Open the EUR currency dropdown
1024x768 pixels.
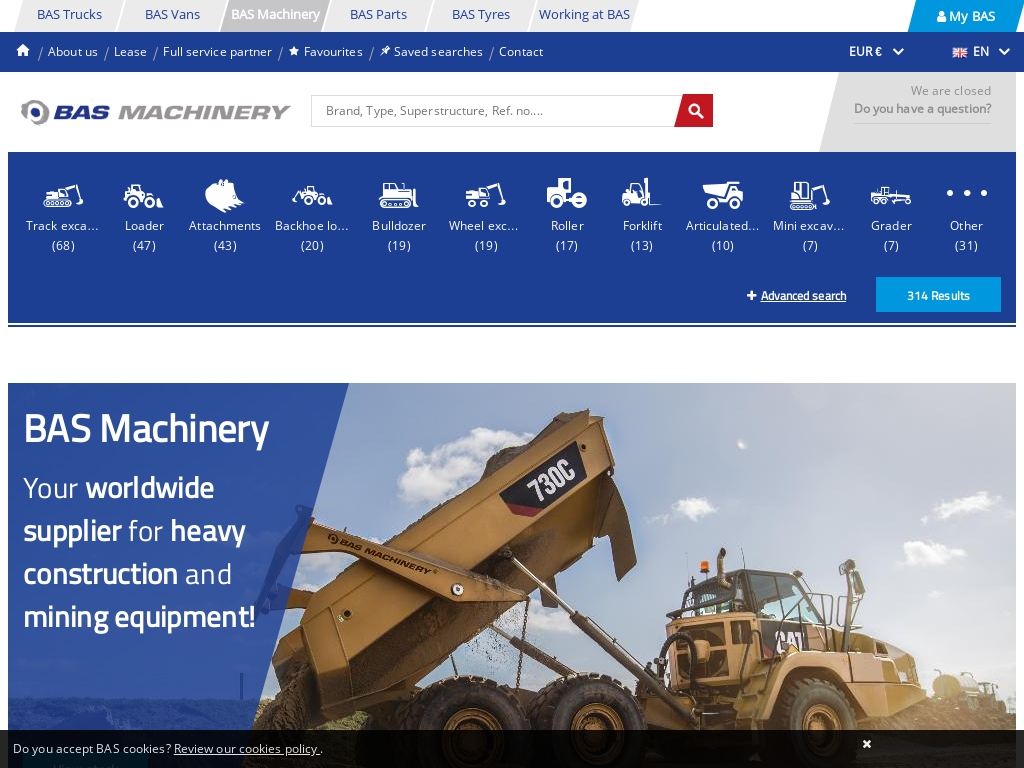pyautogui.click(x=876, y=51)
